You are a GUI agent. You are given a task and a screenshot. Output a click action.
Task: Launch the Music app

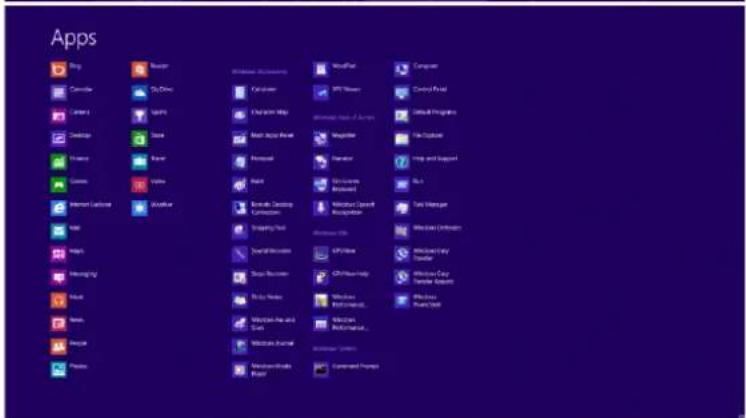(67, 300)
